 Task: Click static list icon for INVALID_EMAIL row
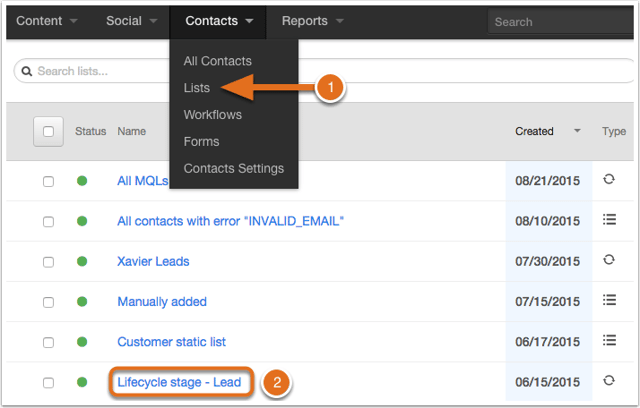pyautogui.click(x=609, y=220)
